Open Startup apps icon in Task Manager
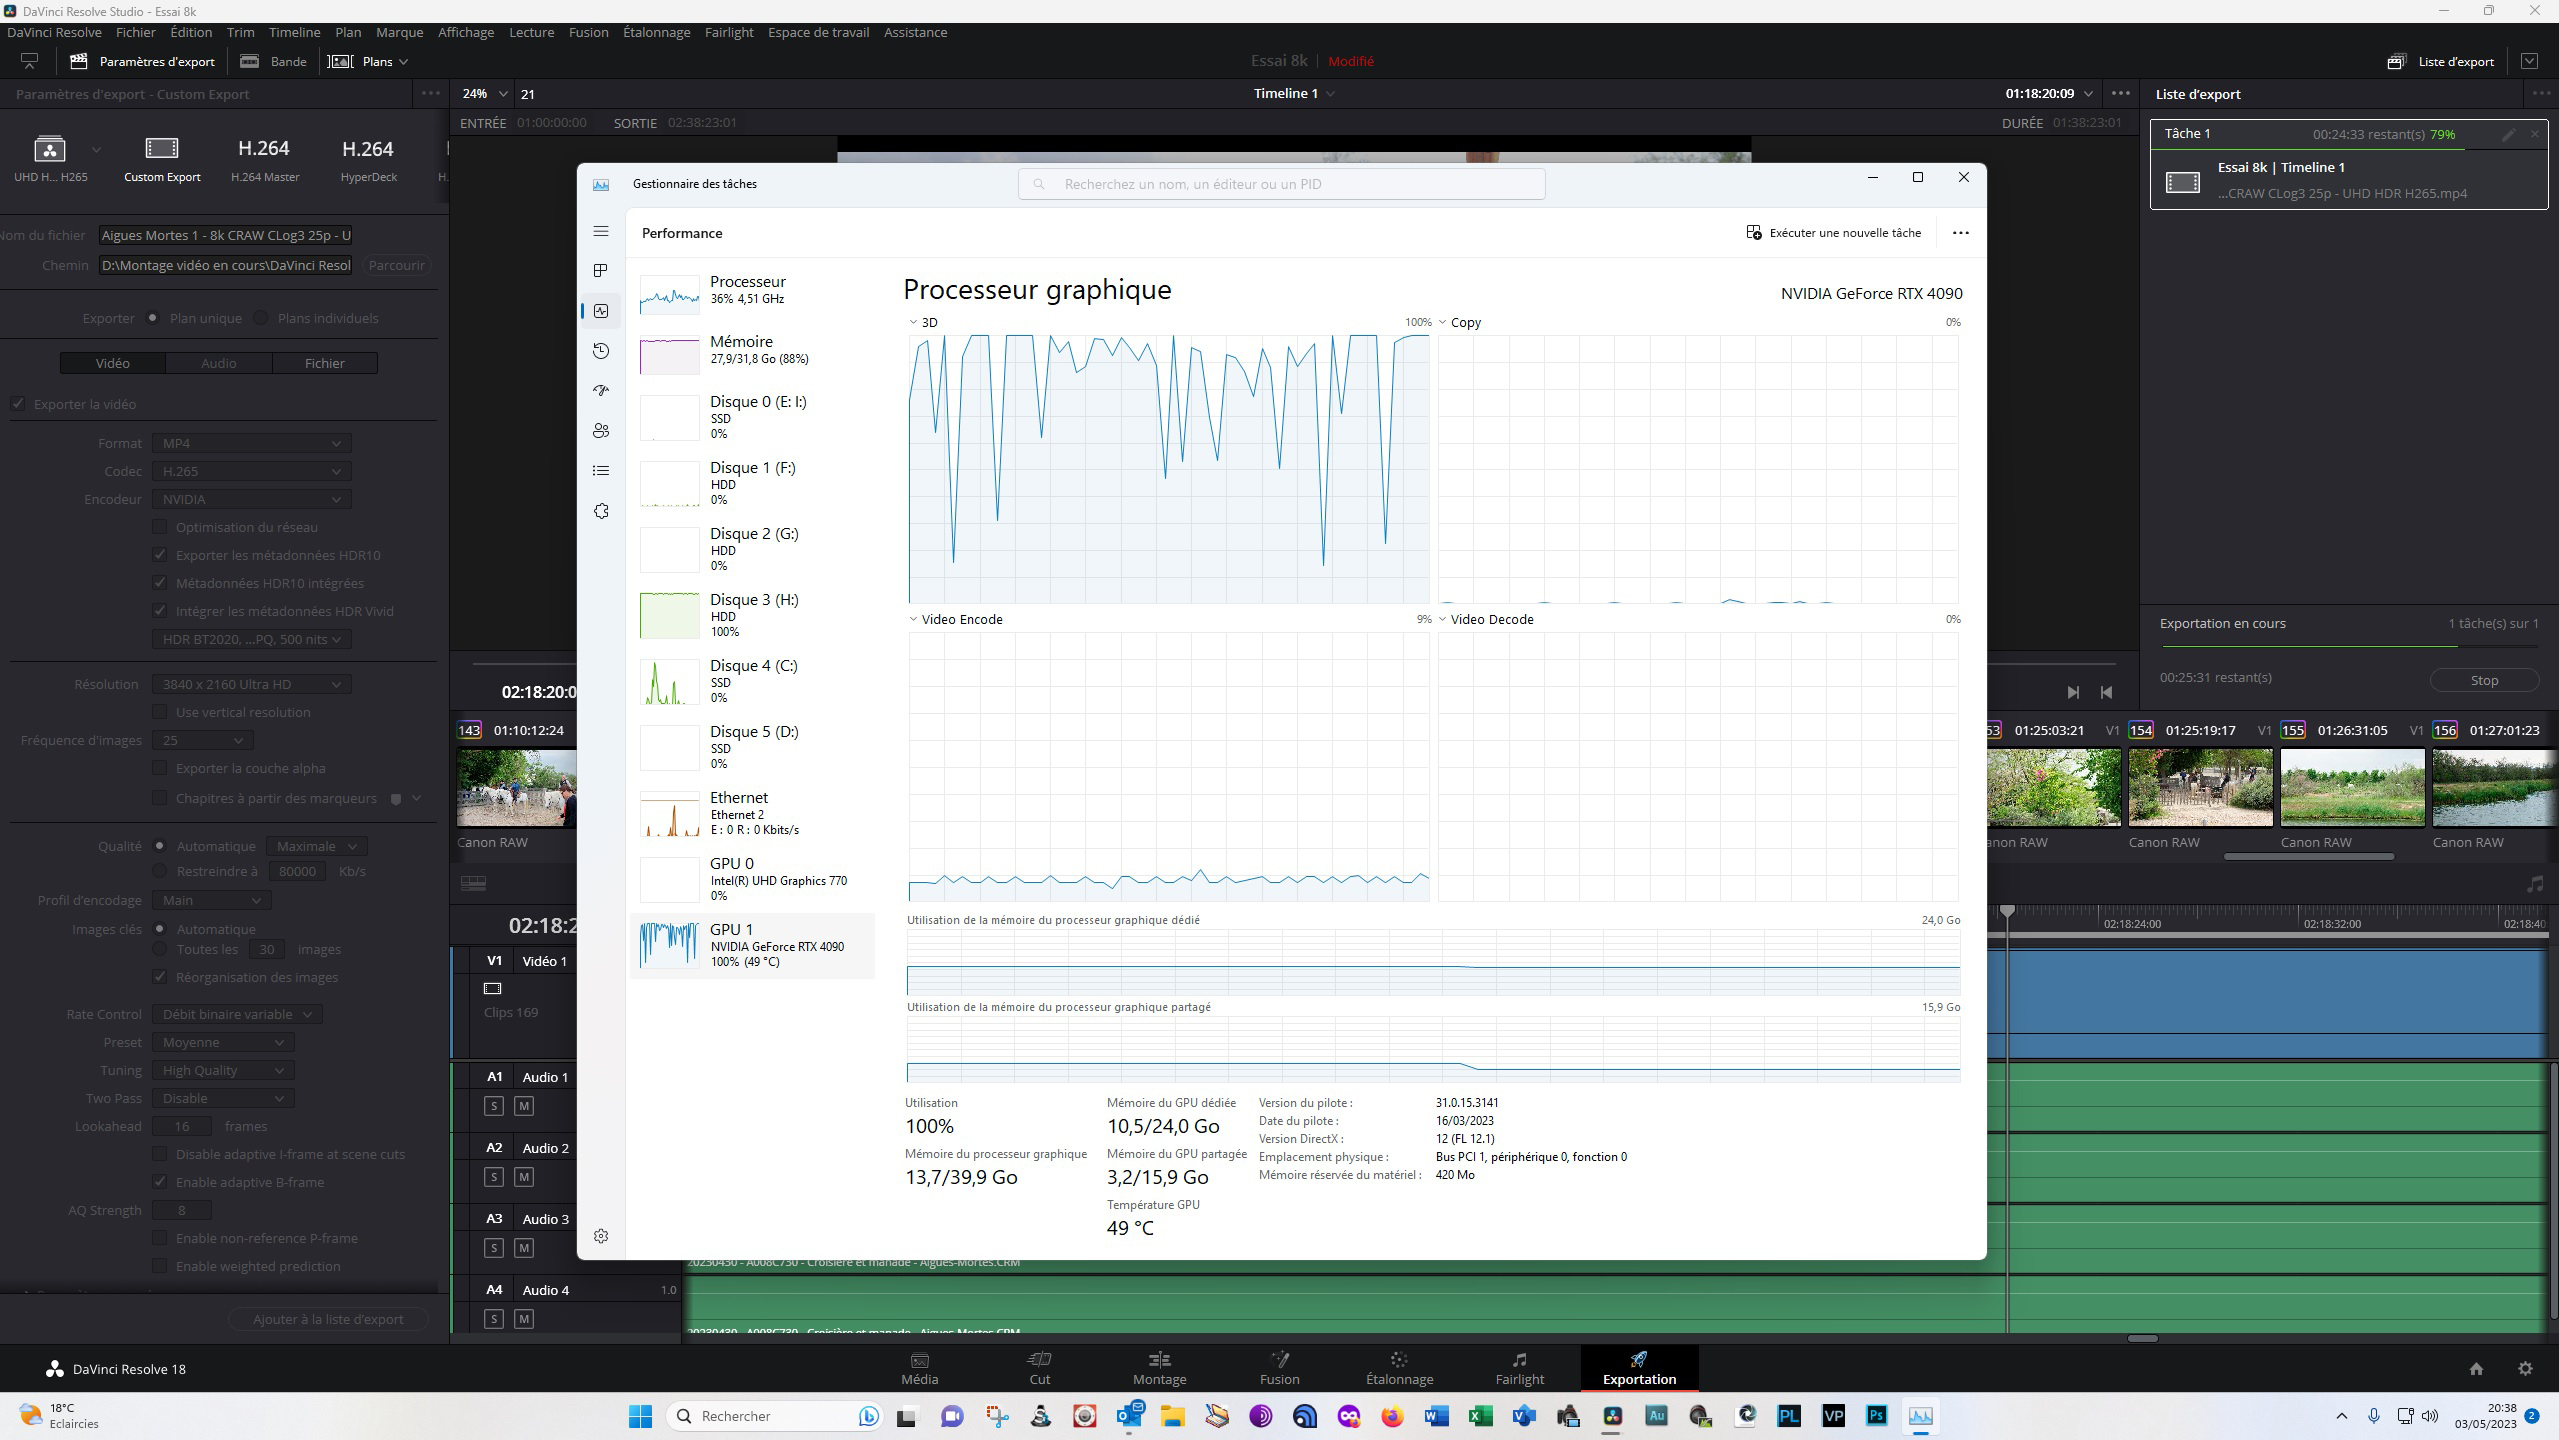This screenshot has height=1440, width=2559. tap(601, 391)
